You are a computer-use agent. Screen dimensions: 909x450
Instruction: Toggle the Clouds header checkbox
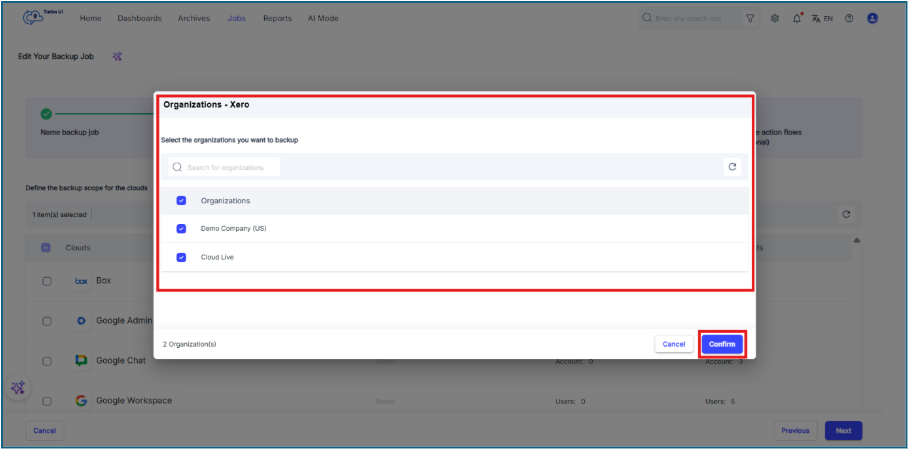pos(46,248)
